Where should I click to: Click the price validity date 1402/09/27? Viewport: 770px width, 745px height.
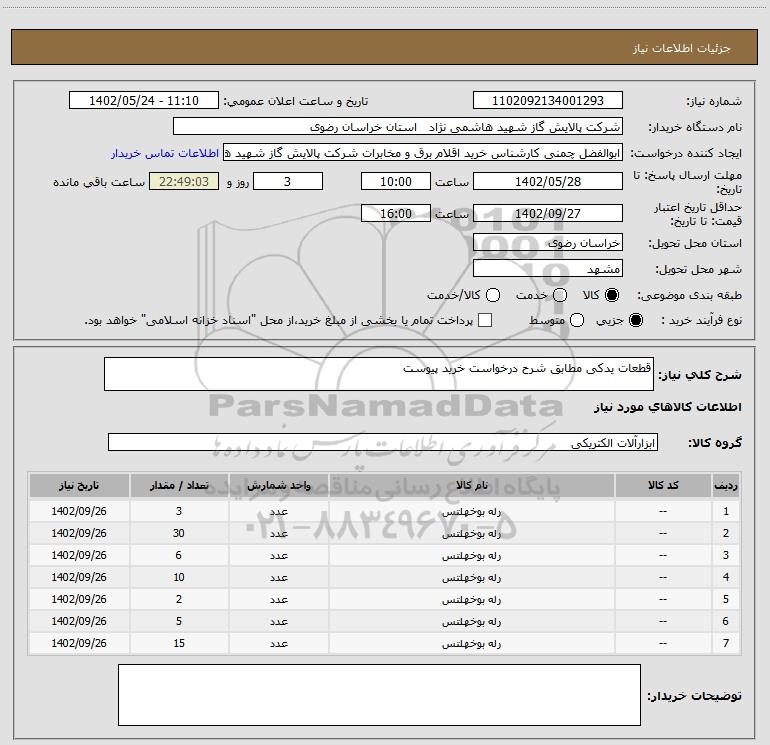tap(547, 213)
